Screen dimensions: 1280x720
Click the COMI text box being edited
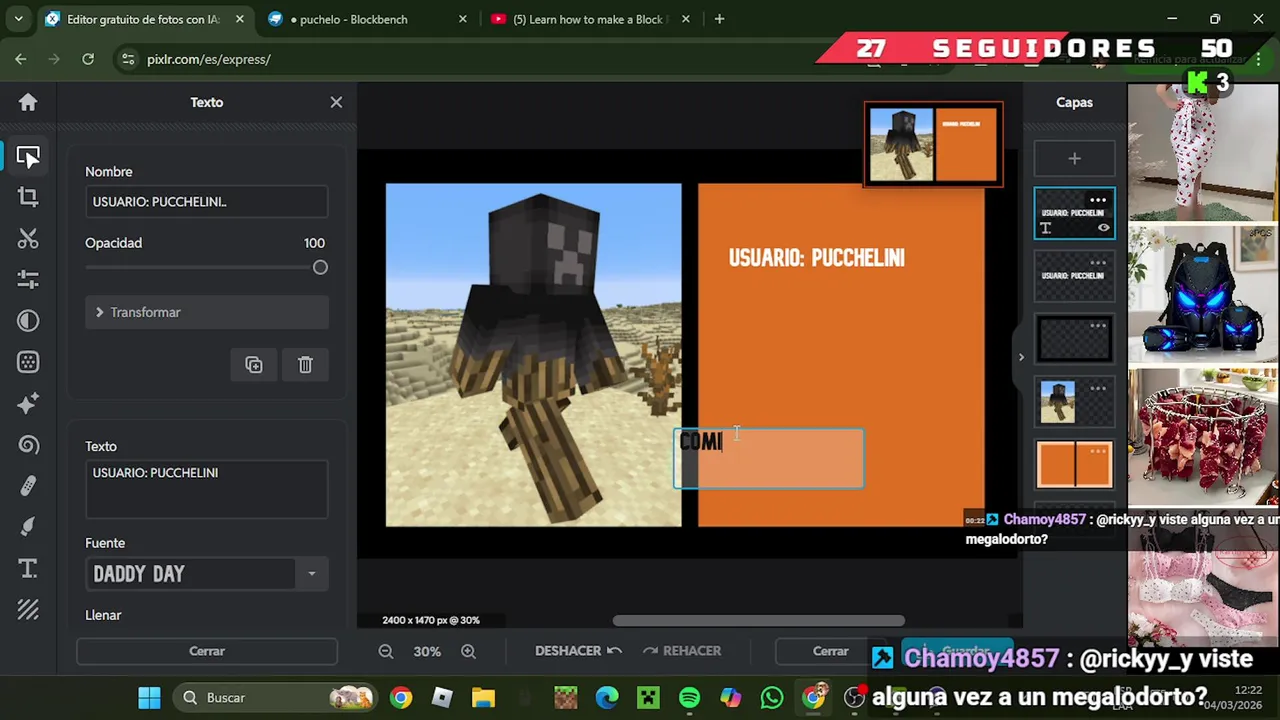pos(768,459)
